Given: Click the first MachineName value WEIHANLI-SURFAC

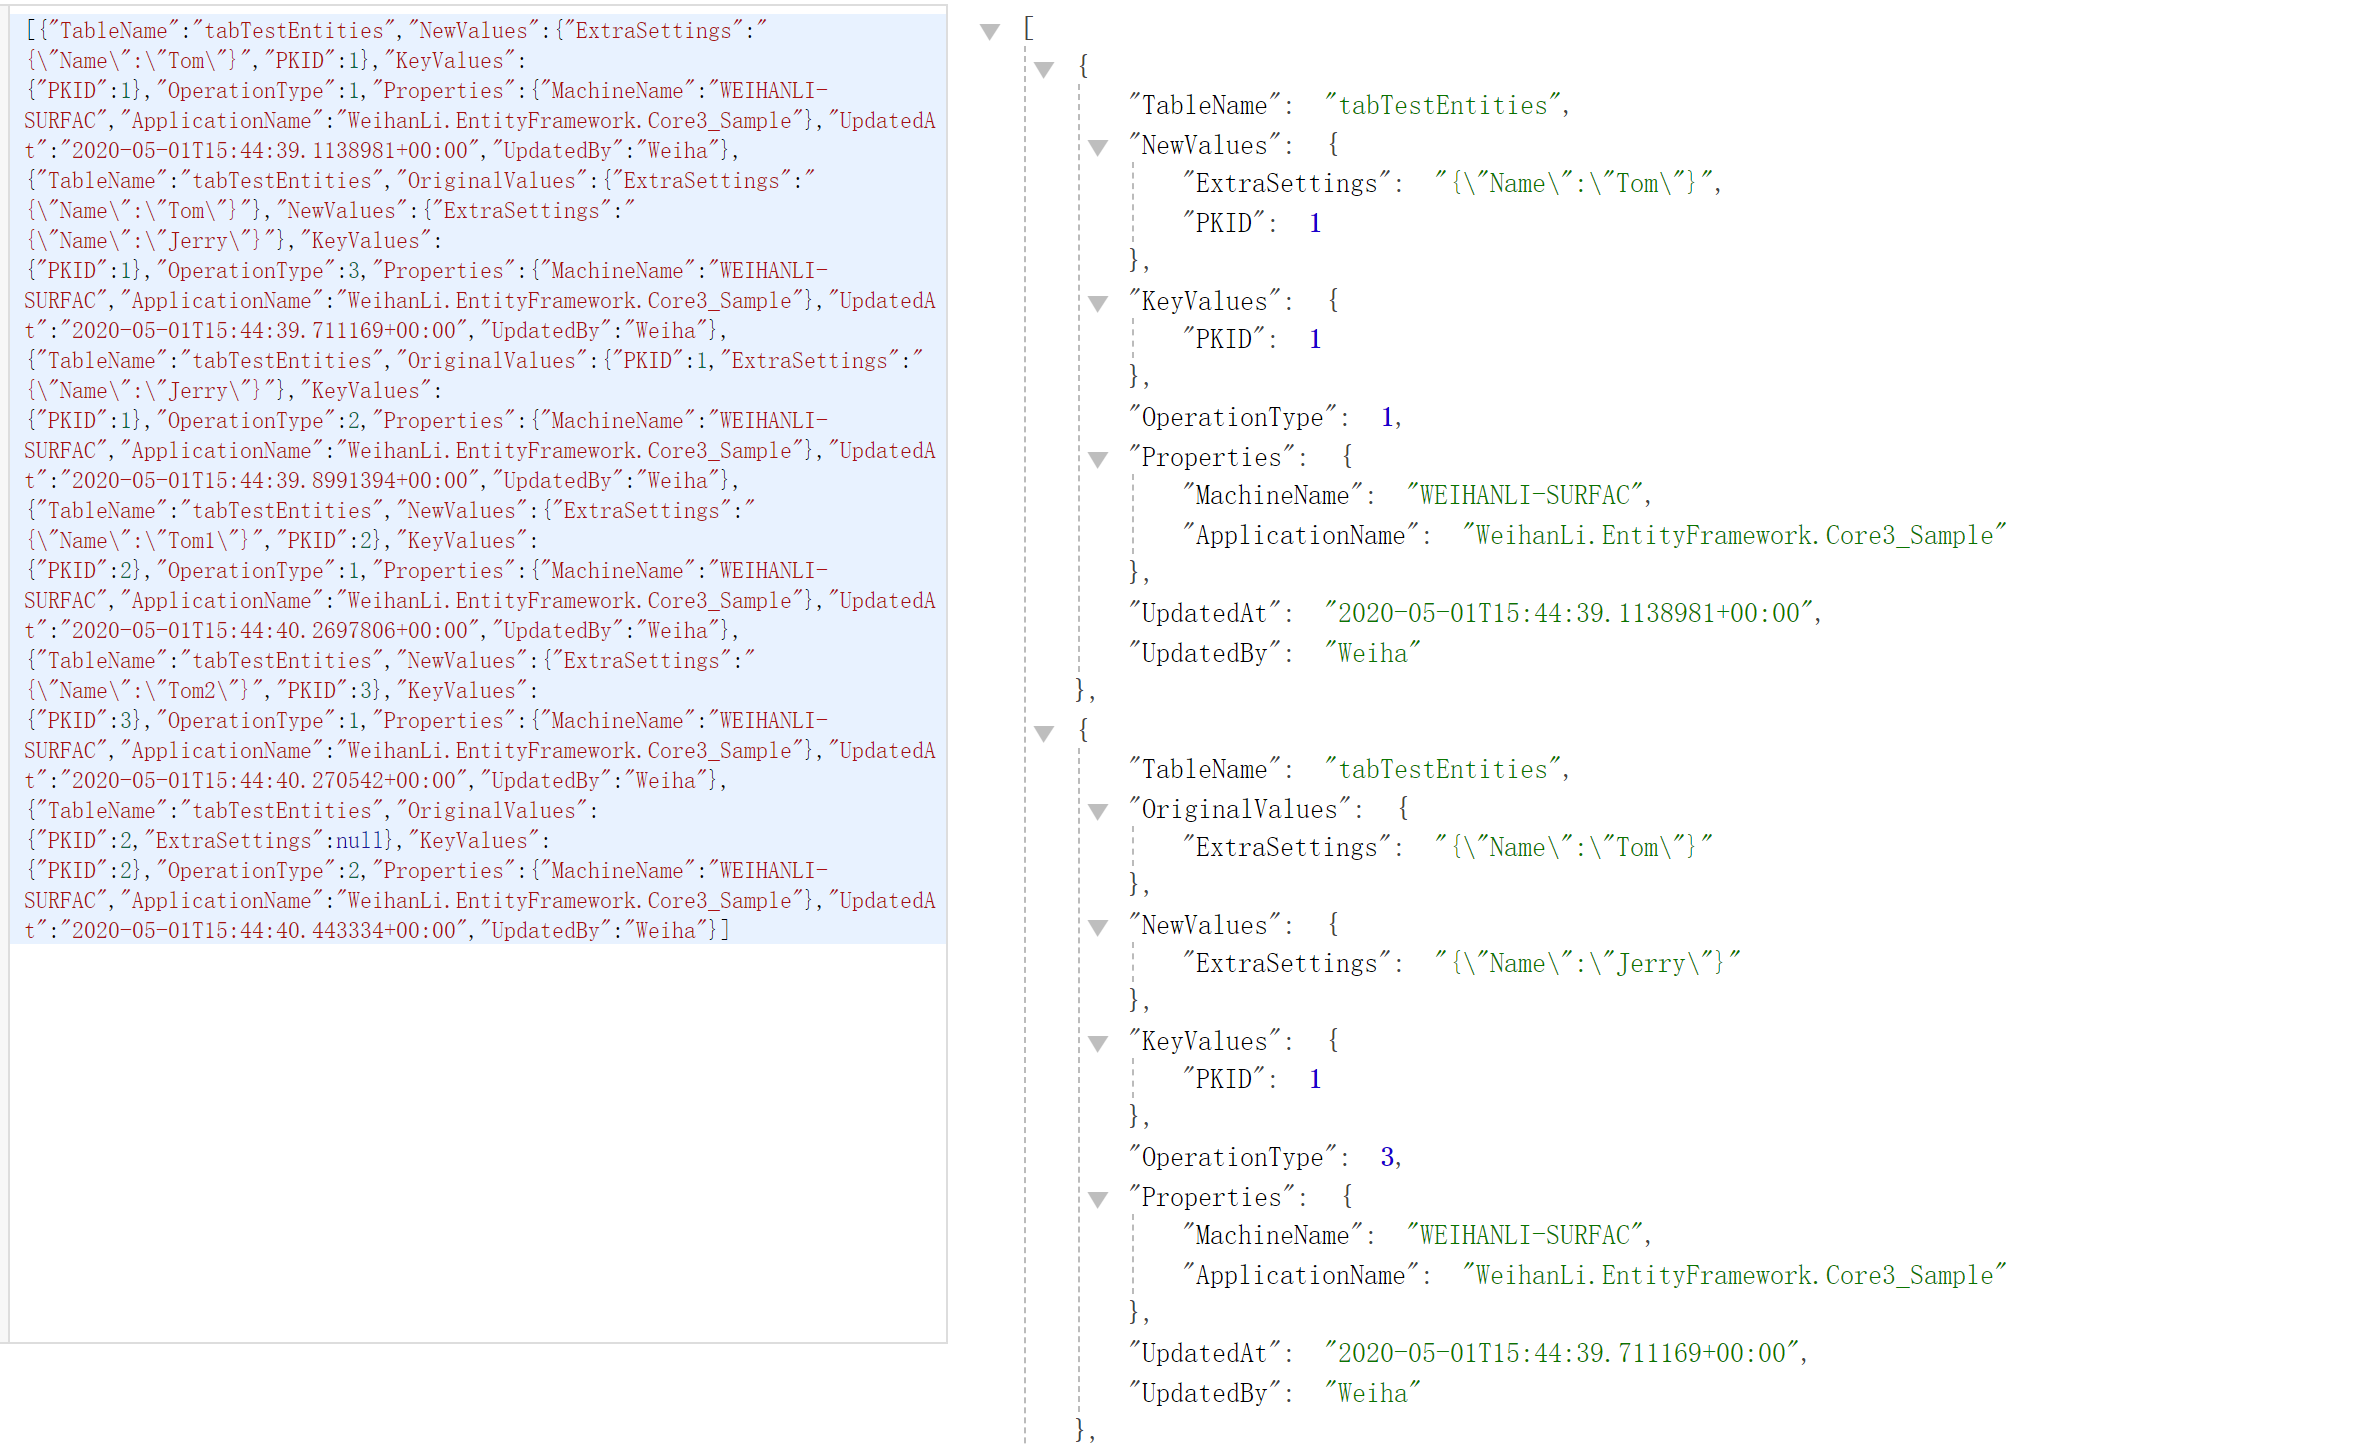Looking at the screenshot, I should click(x=1526, y=495).
